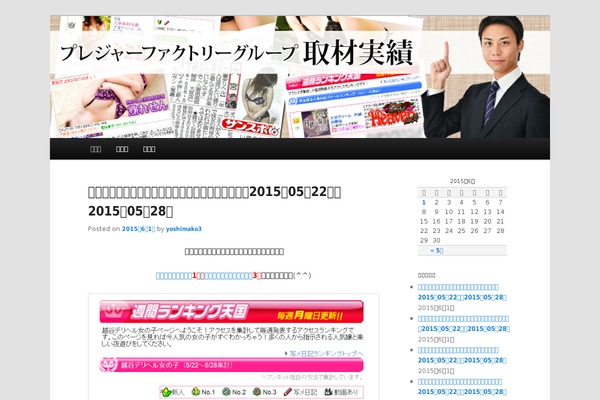Open the middle item in black navigation bar
Viewport: 600px width, 400px height.
[x=122, y=149]
